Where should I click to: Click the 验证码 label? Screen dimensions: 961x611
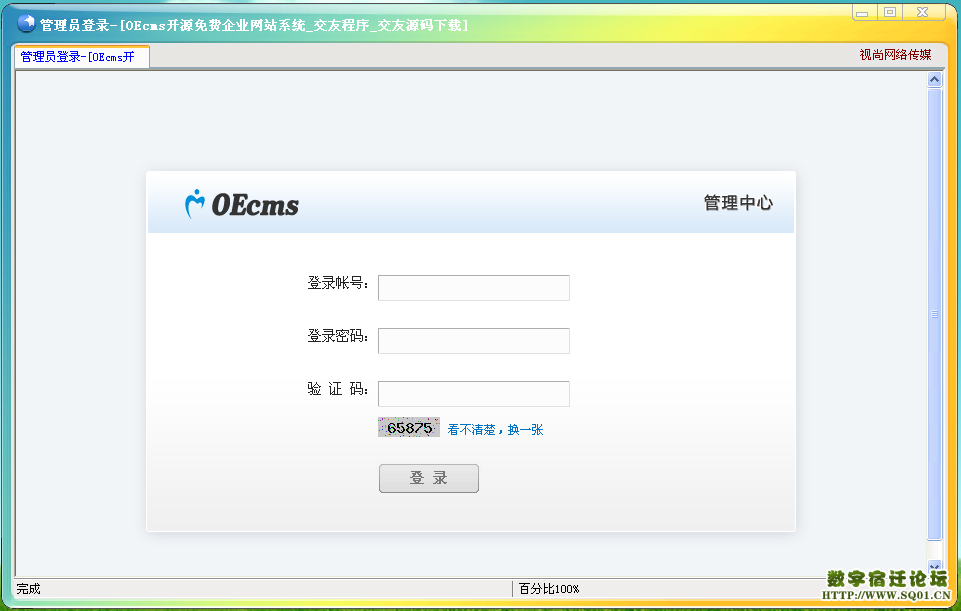click(338, 389)
